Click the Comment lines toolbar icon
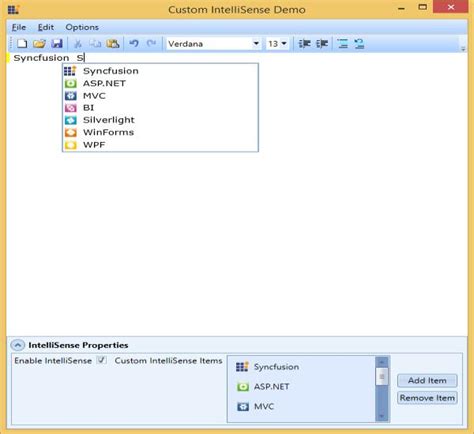 [x=342, y=44]
